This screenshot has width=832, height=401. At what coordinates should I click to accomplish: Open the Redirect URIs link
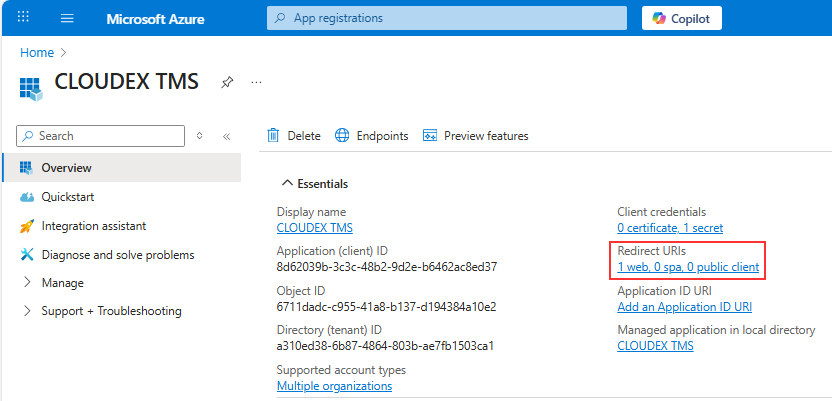pos(688,267)
